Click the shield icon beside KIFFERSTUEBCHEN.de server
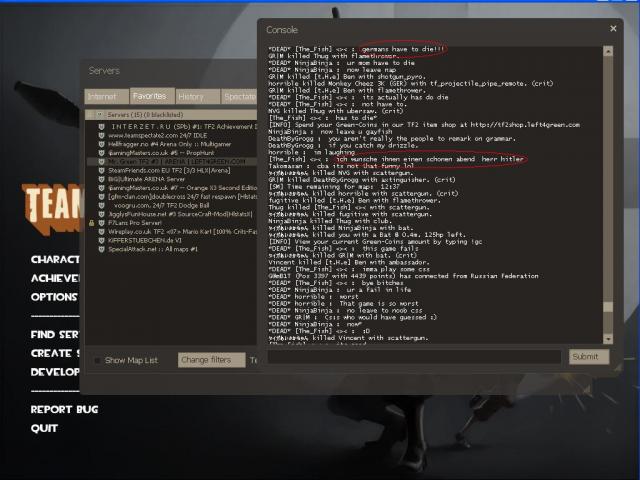 (x=102, y=240)
